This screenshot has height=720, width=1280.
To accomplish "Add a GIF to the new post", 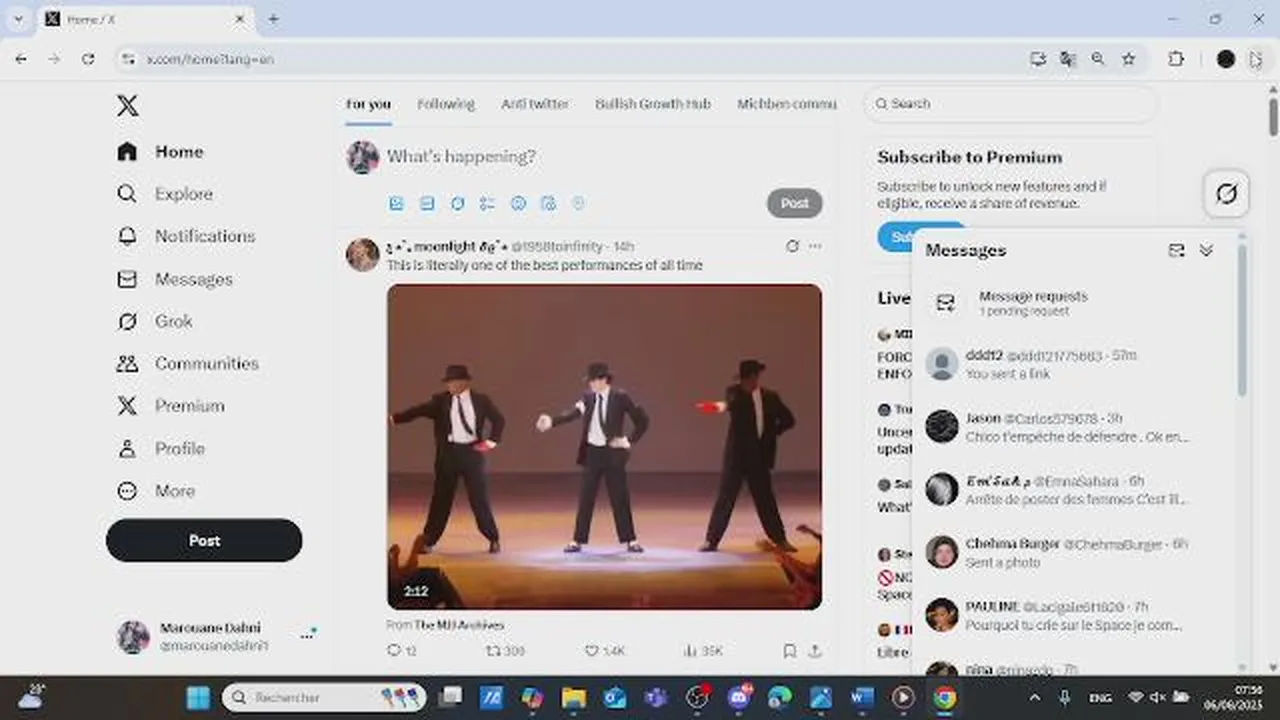I will (x=427, y=203).
